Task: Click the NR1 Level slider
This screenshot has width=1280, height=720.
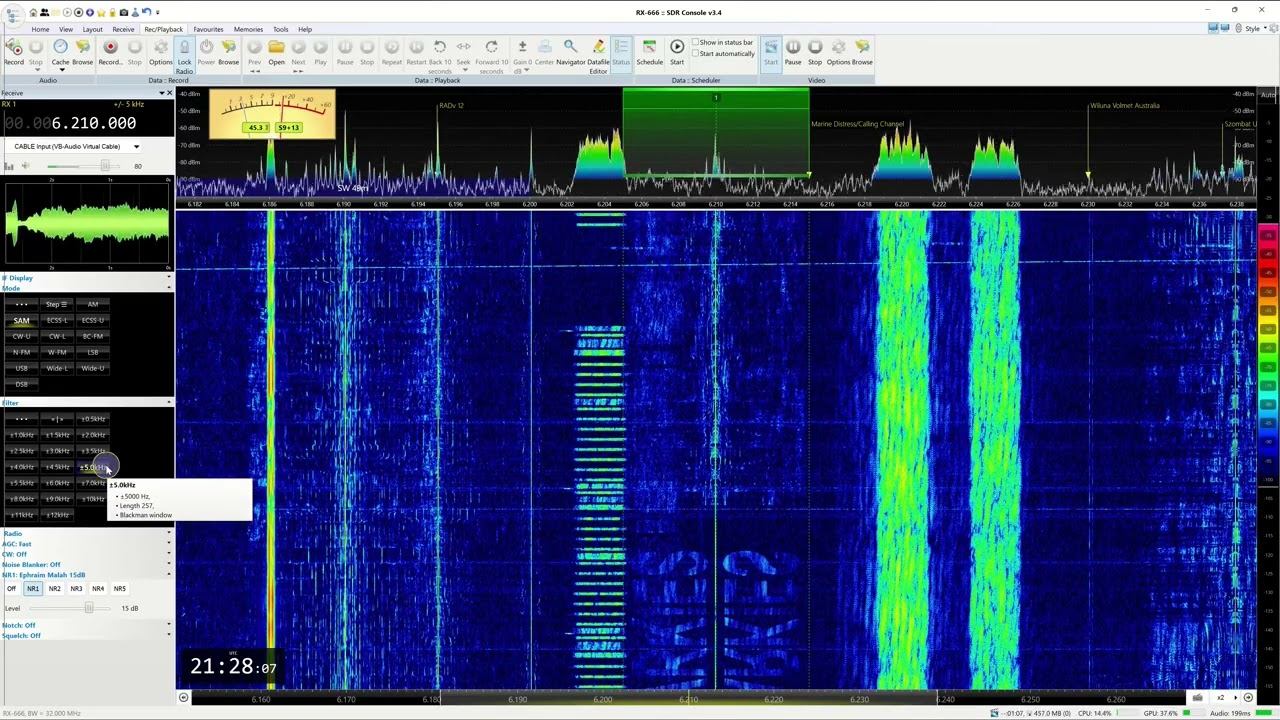Action: point(89,608)
